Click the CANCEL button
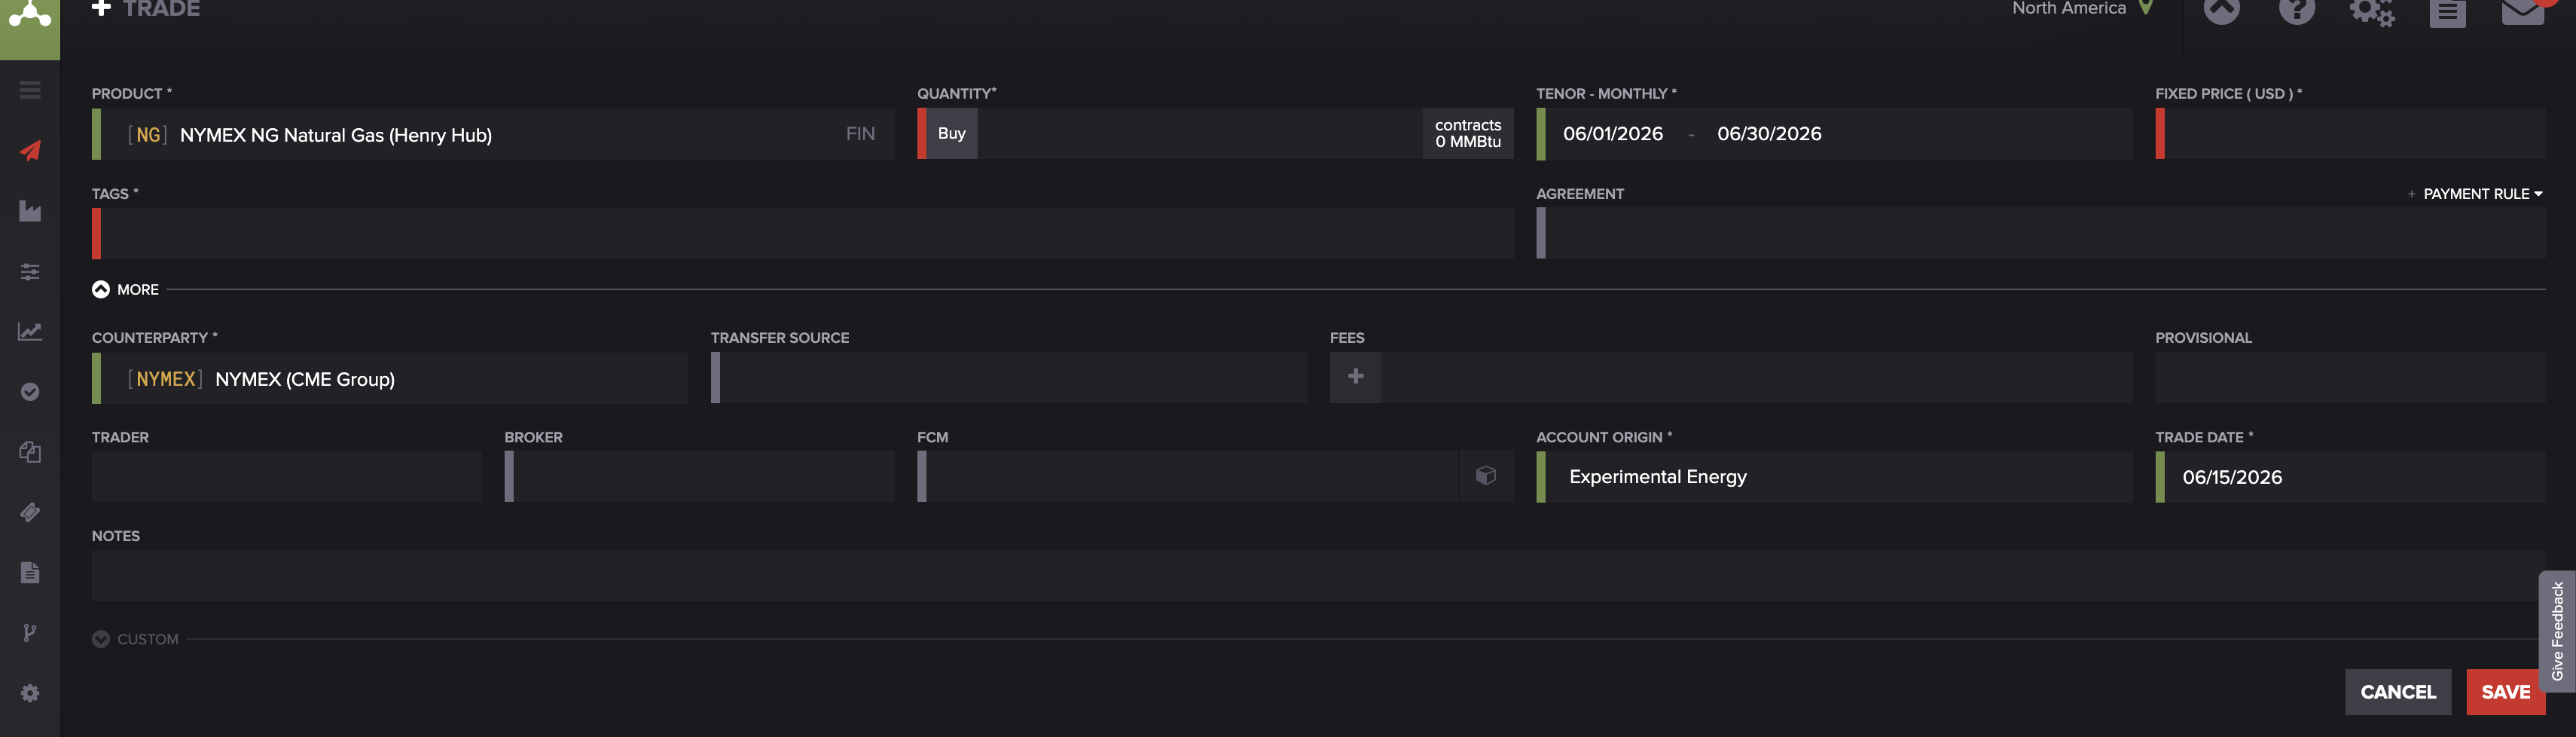2576x737 pixels. [x=2398, y=692]
